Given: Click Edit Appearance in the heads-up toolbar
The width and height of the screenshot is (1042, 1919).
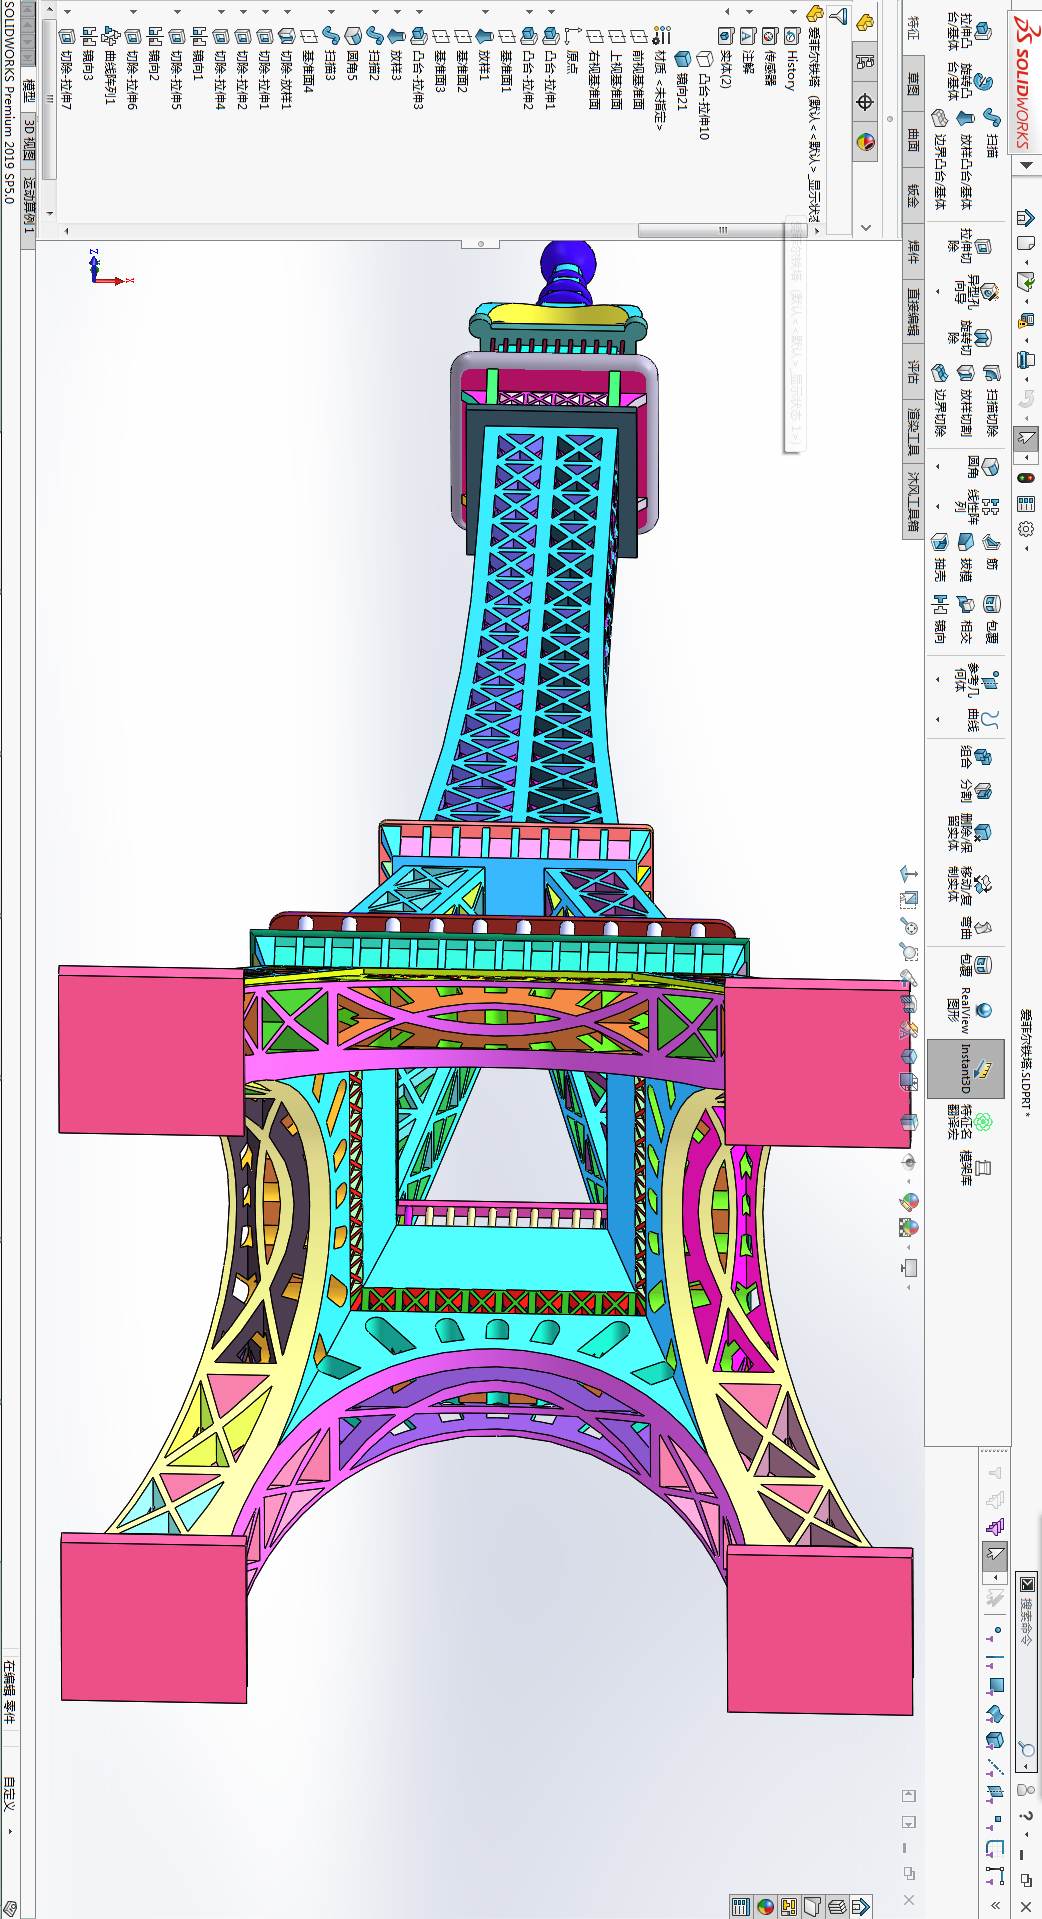Looking at the screenshot, I should pos(909,1201).
